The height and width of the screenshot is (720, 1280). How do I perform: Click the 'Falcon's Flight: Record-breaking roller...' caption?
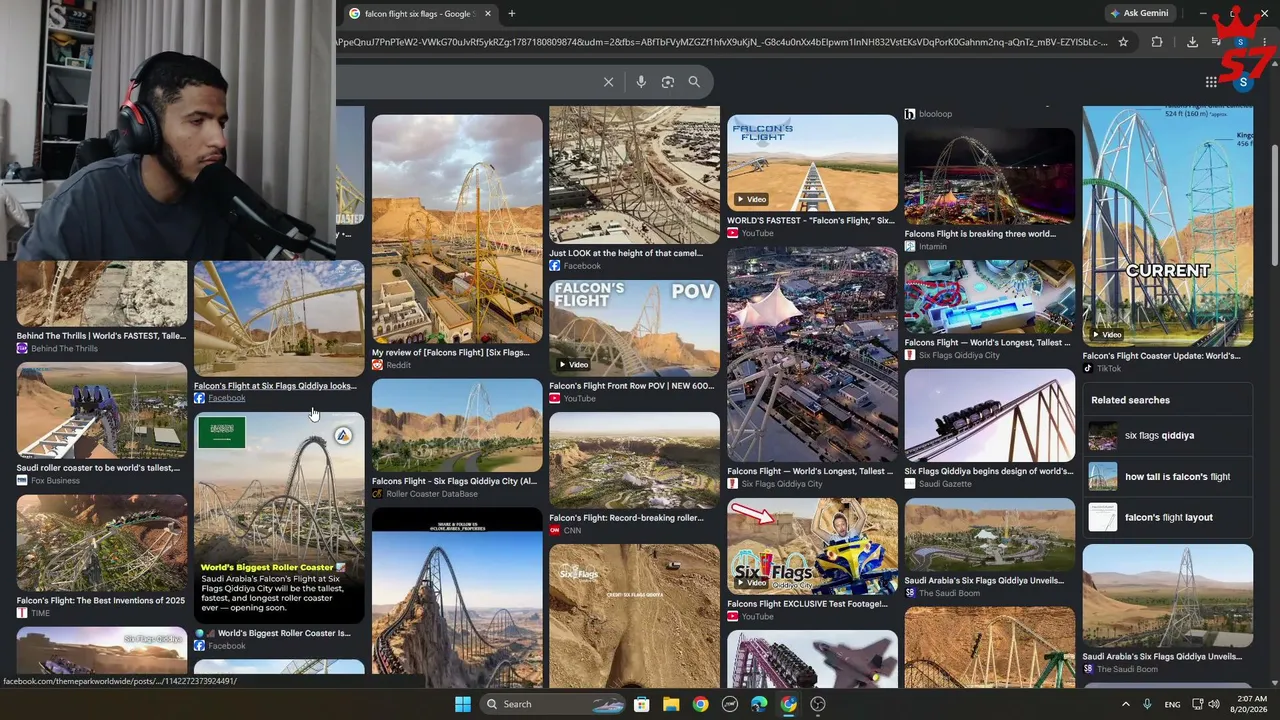626,518
